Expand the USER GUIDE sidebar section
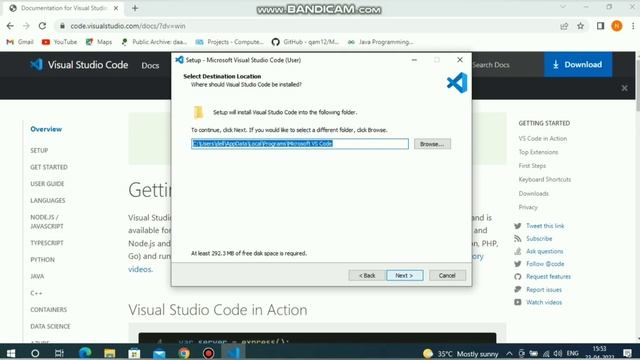This screenshot has height=360, width=640. tap(47, 184)
